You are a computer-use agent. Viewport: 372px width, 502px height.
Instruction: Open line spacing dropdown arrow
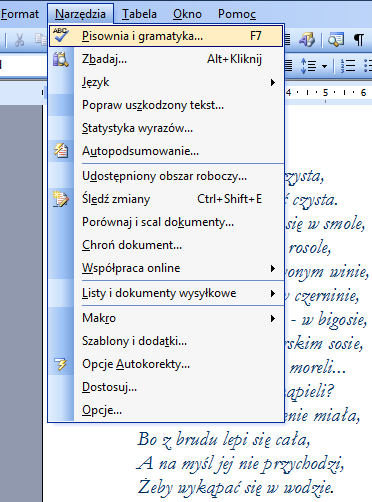point(324,66)
